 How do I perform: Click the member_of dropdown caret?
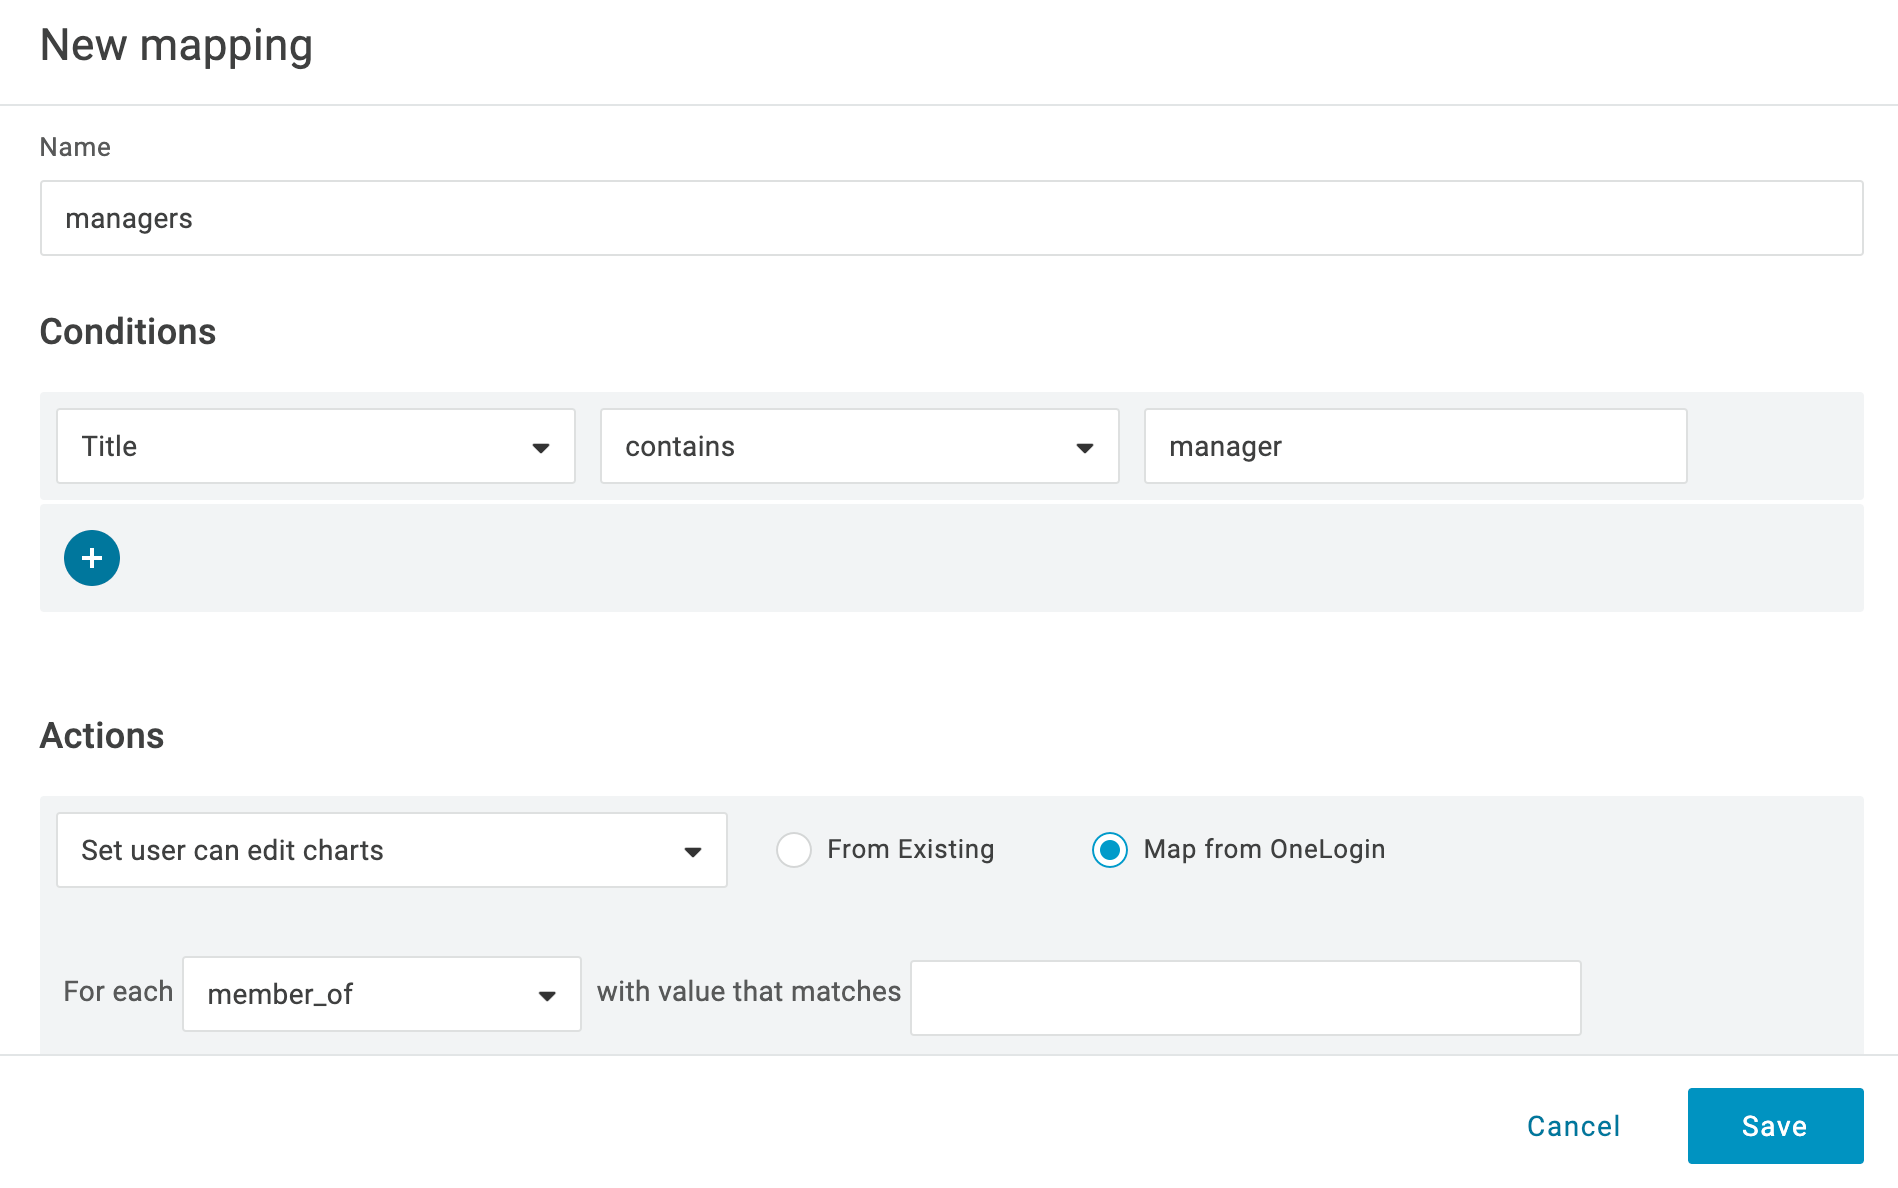tap(547, 996)
